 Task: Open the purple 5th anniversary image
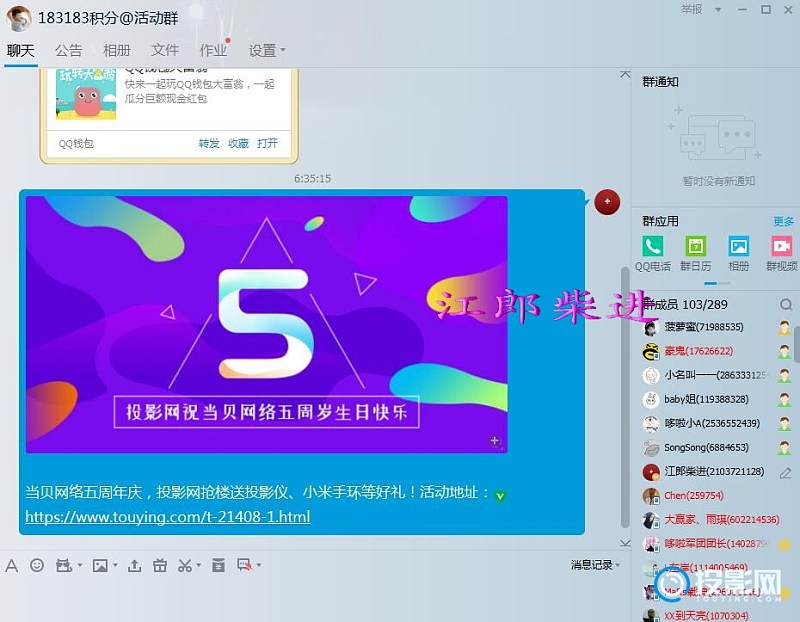click(266, 324)
